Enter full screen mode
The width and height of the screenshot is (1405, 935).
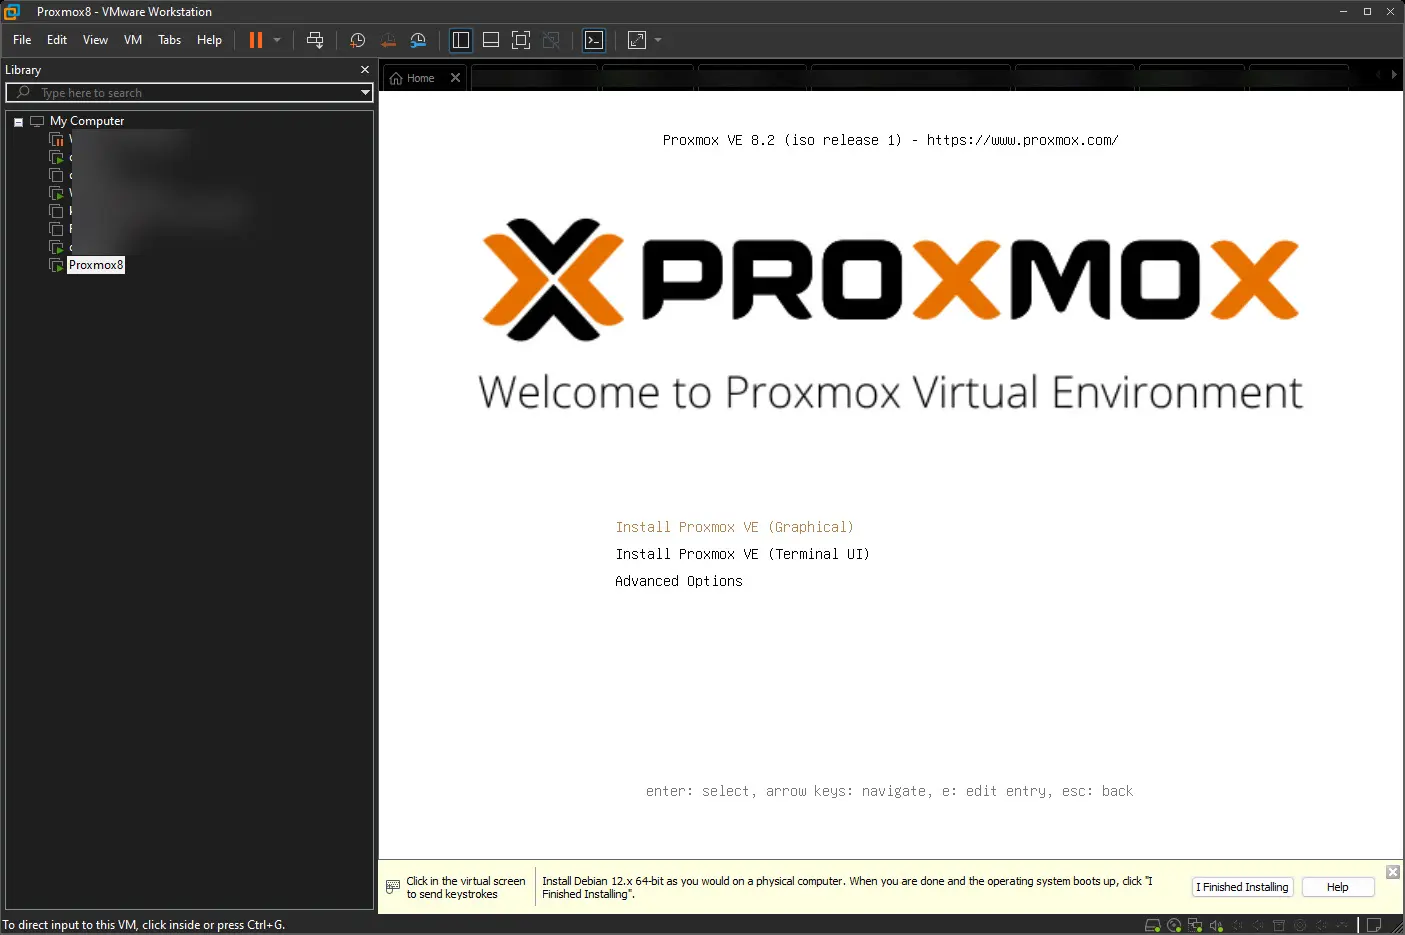coord(521,40)
